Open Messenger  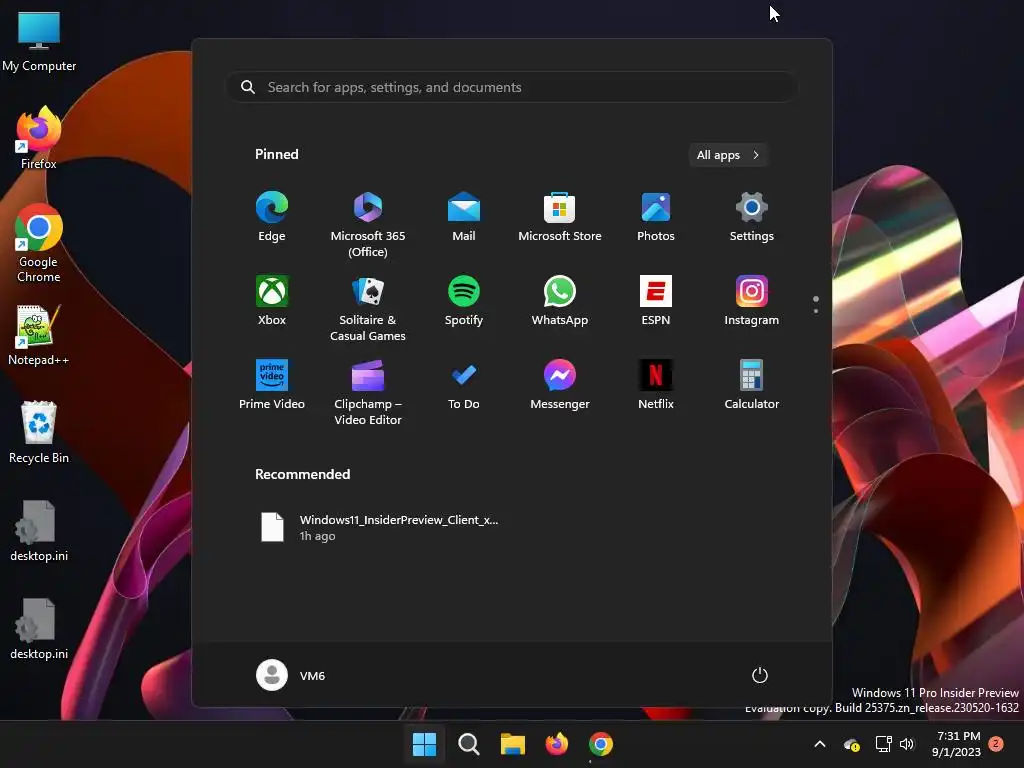pos(560,385)
